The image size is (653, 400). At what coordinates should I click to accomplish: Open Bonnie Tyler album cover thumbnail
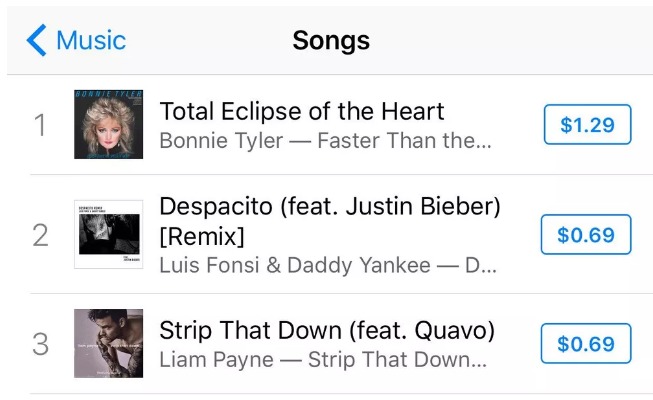coord(108,124)
